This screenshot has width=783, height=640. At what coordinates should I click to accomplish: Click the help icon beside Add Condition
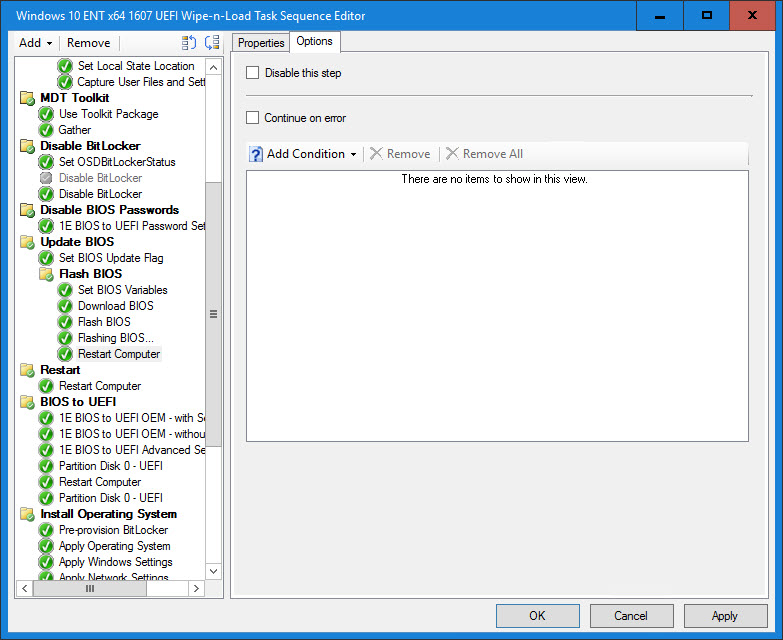click(x=255, y=154)
